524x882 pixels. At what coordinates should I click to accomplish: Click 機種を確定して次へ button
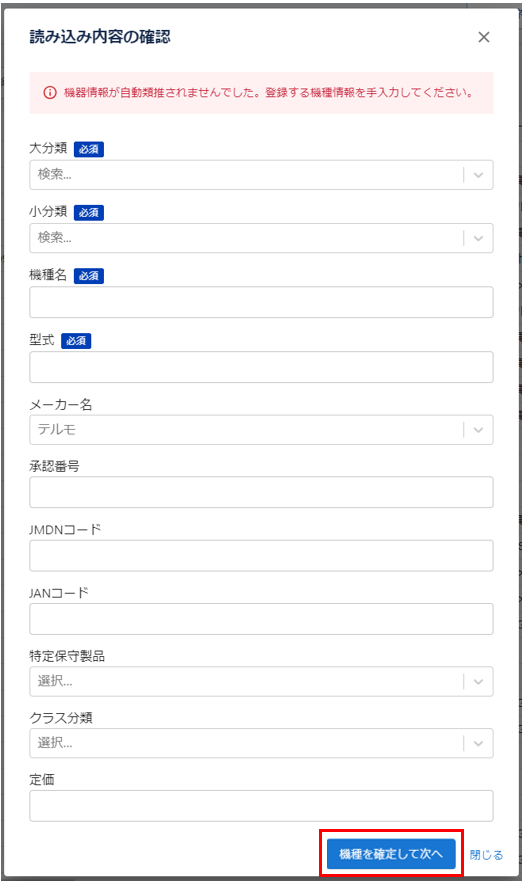(x=391, y=854)
